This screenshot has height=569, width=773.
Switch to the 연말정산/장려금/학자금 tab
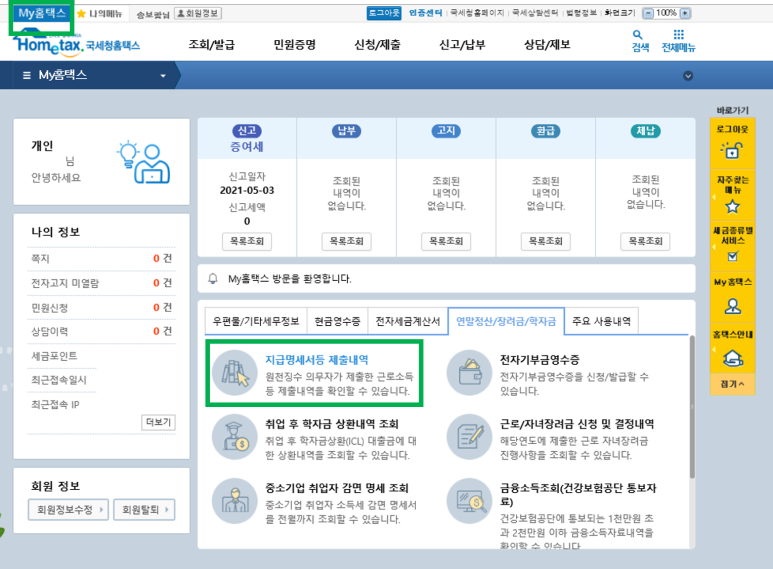(x=506, y=321)
